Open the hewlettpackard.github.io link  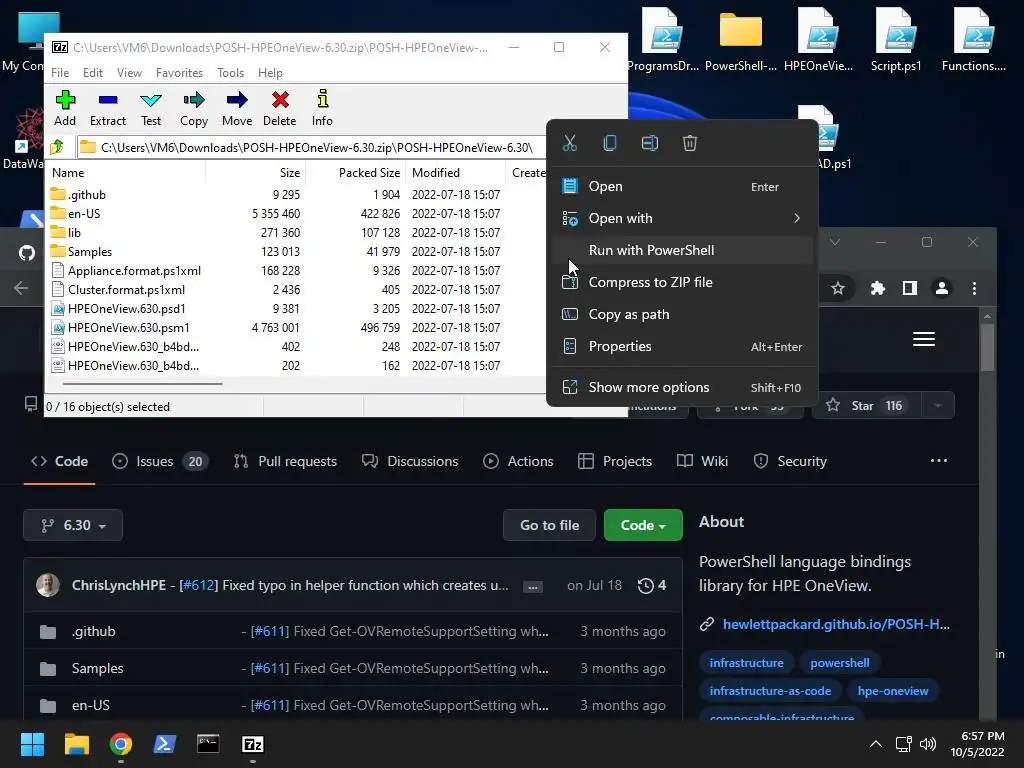click(x=836, y=624)
